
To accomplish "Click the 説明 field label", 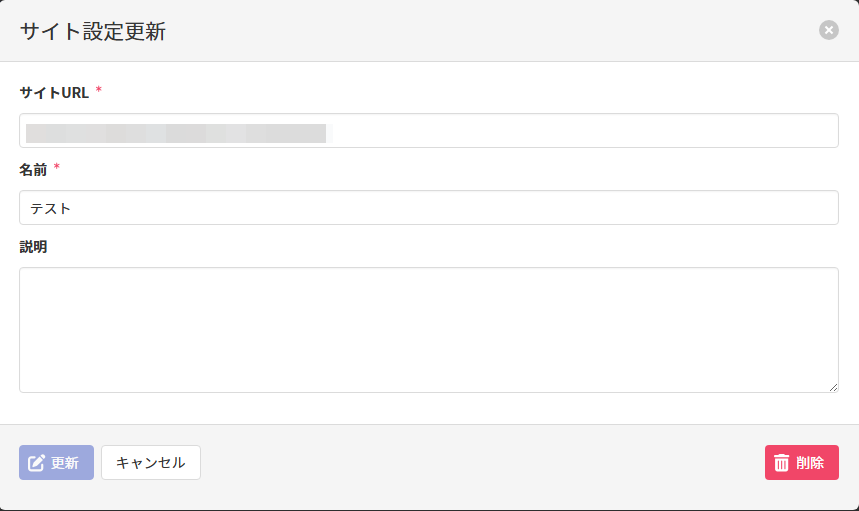I will click(33, 247).
